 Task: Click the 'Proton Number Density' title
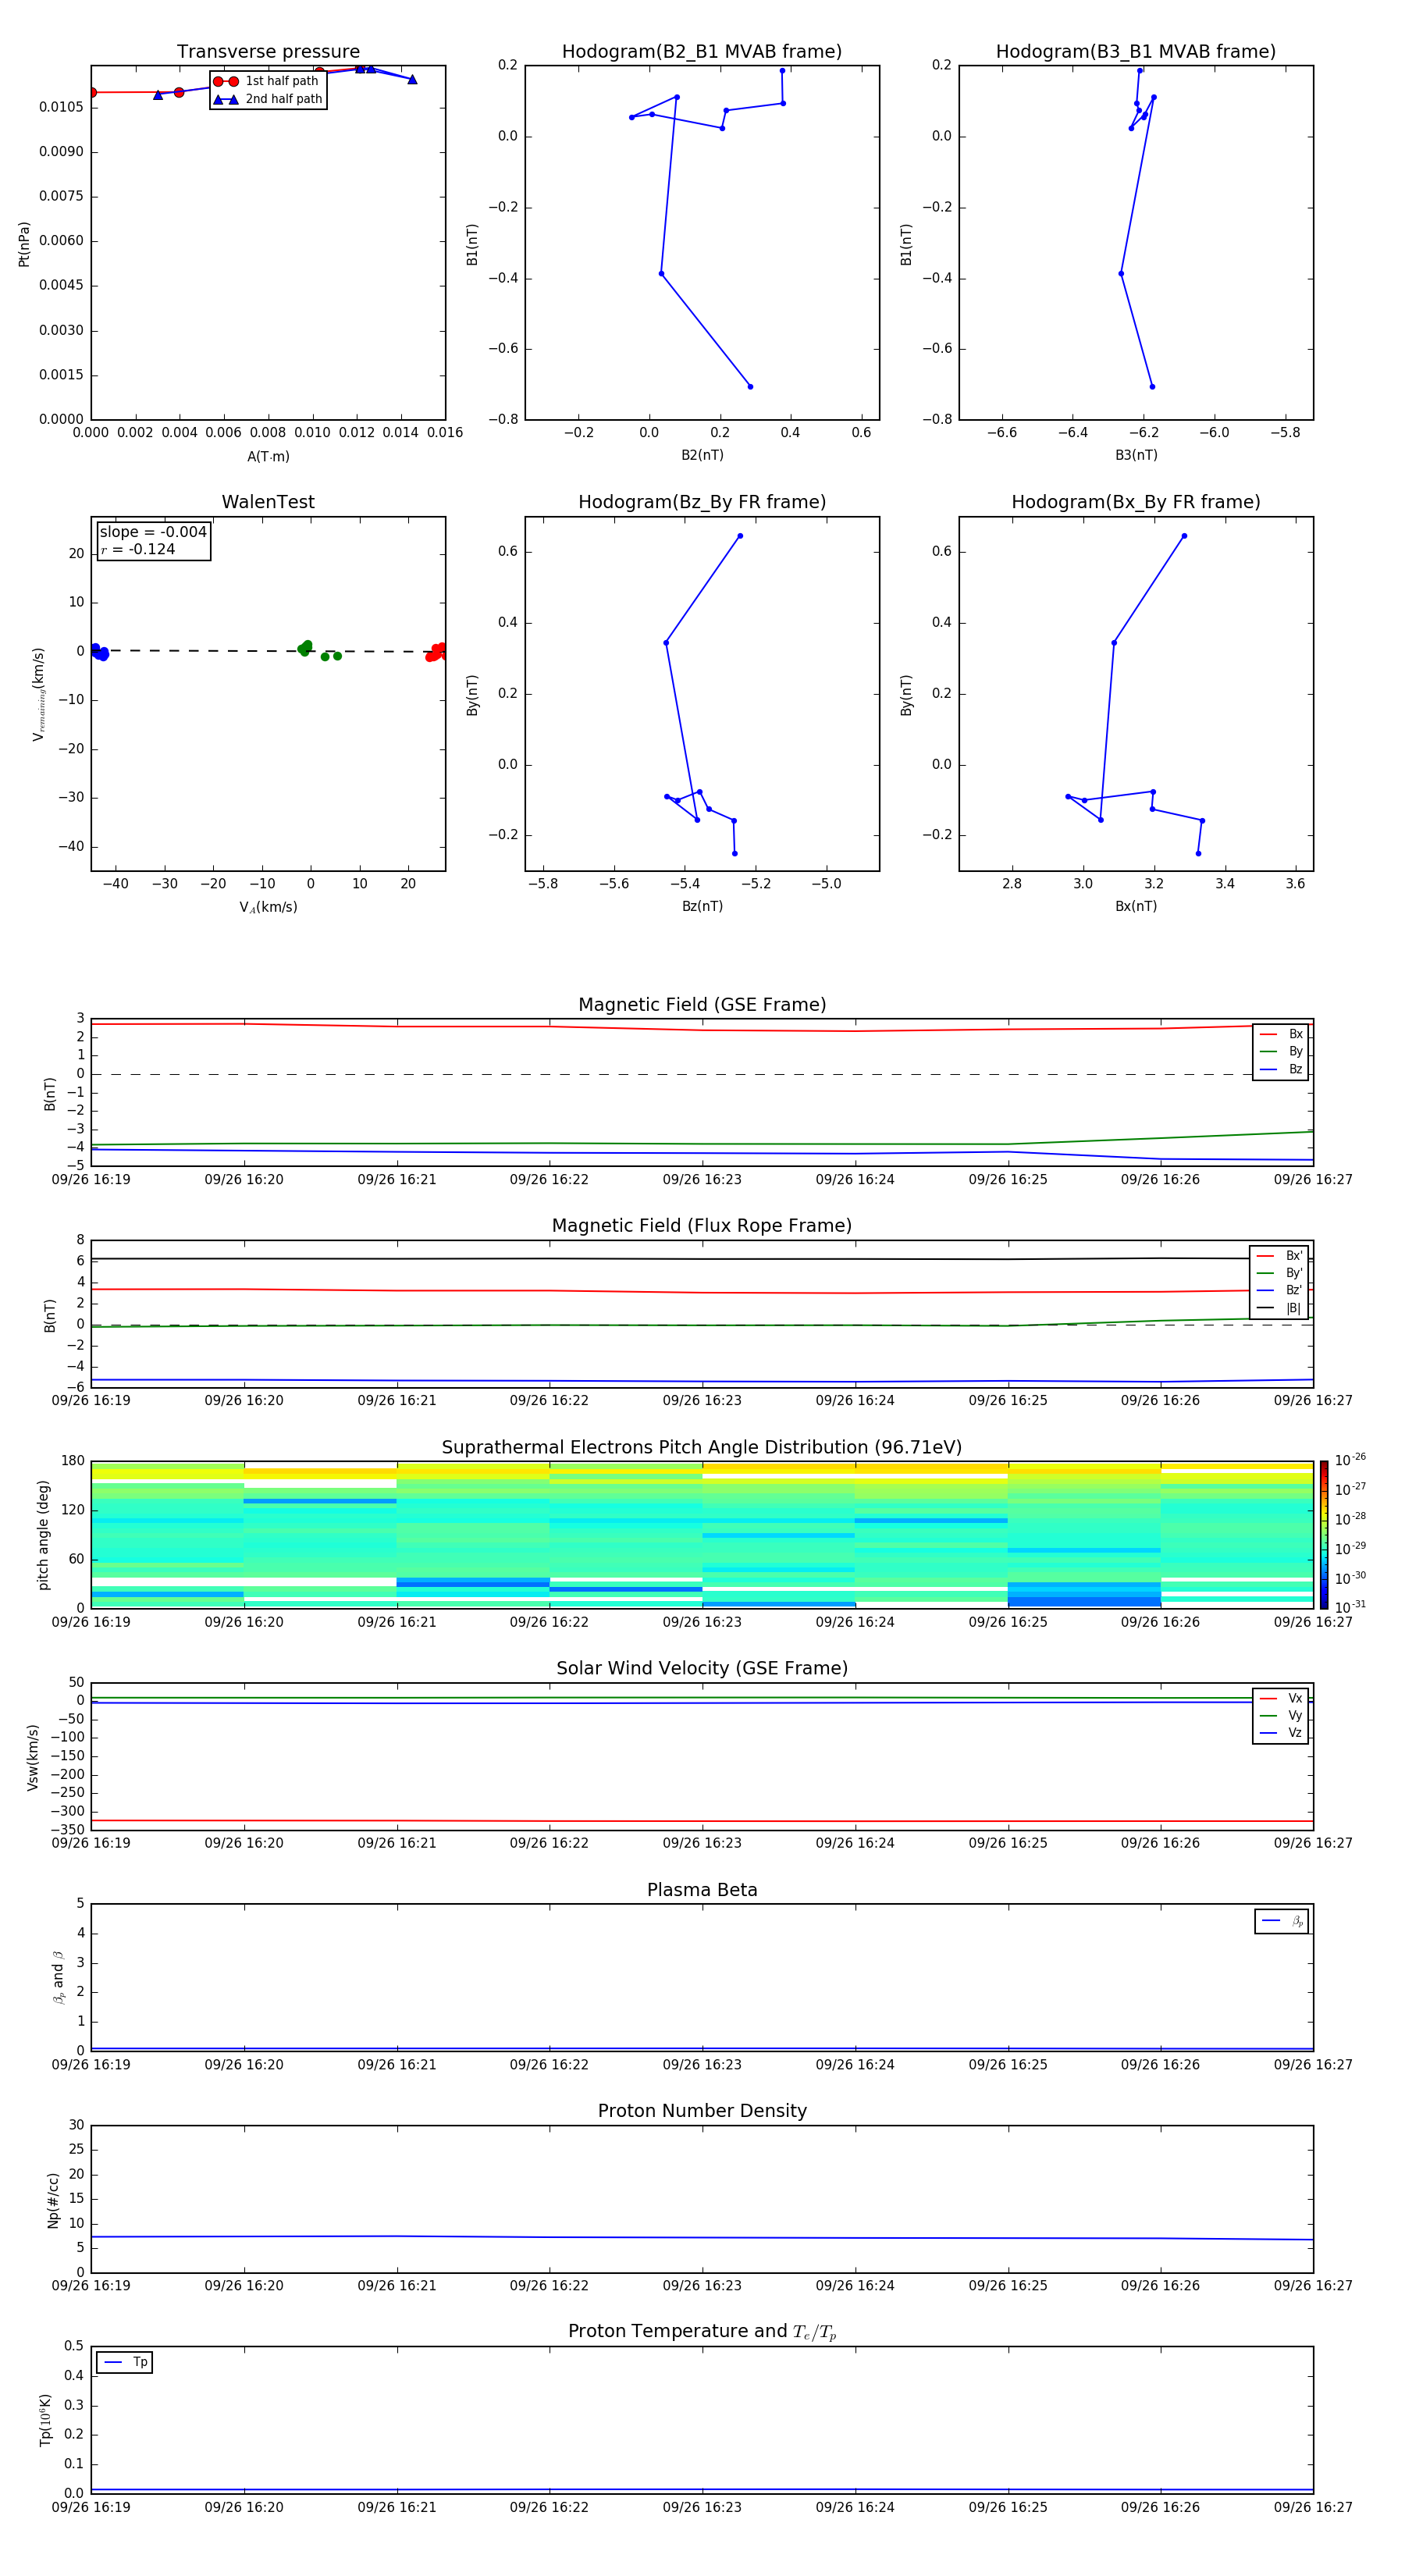tap(702, 2112)
